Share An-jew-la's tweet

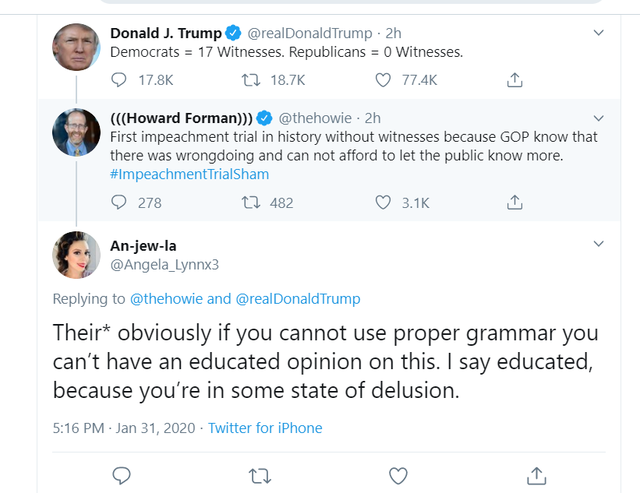click(x=536, y=475)
